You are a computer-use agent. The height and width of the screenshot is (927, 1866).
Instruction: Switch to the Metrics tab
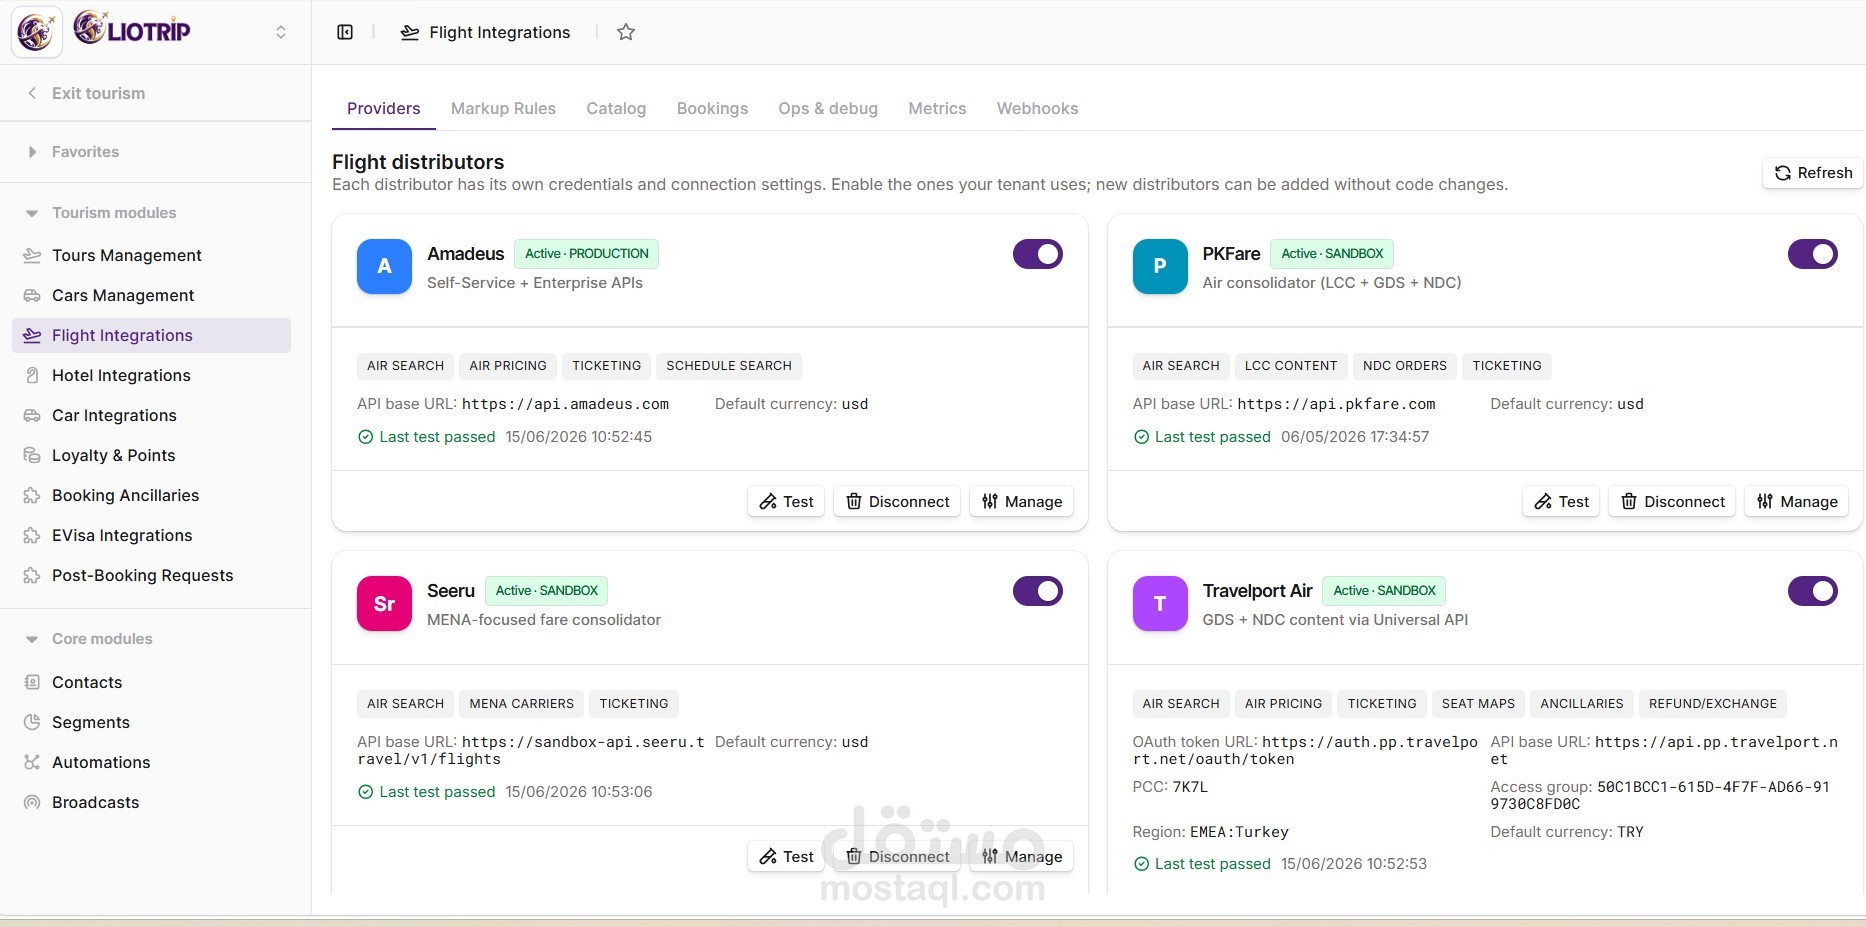click(937, 108)
